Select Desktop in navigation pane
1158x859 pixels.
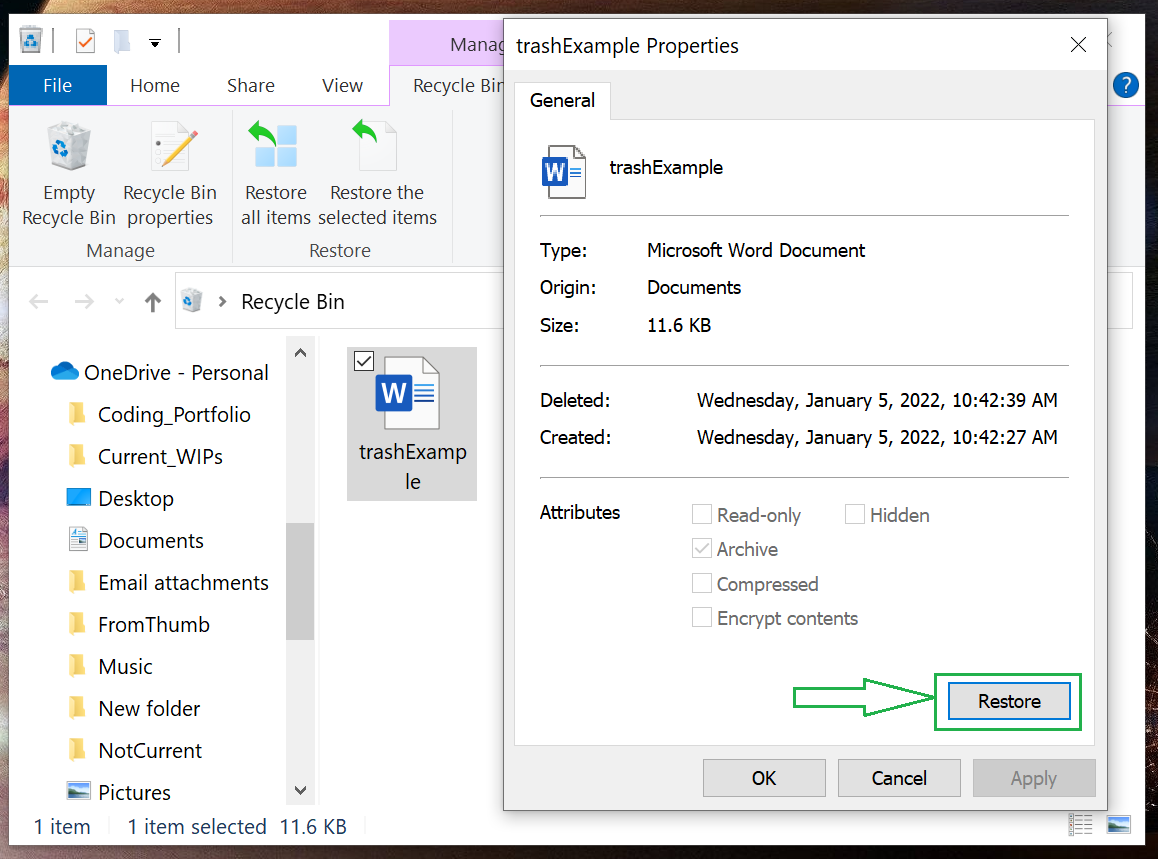coord(120,499)
